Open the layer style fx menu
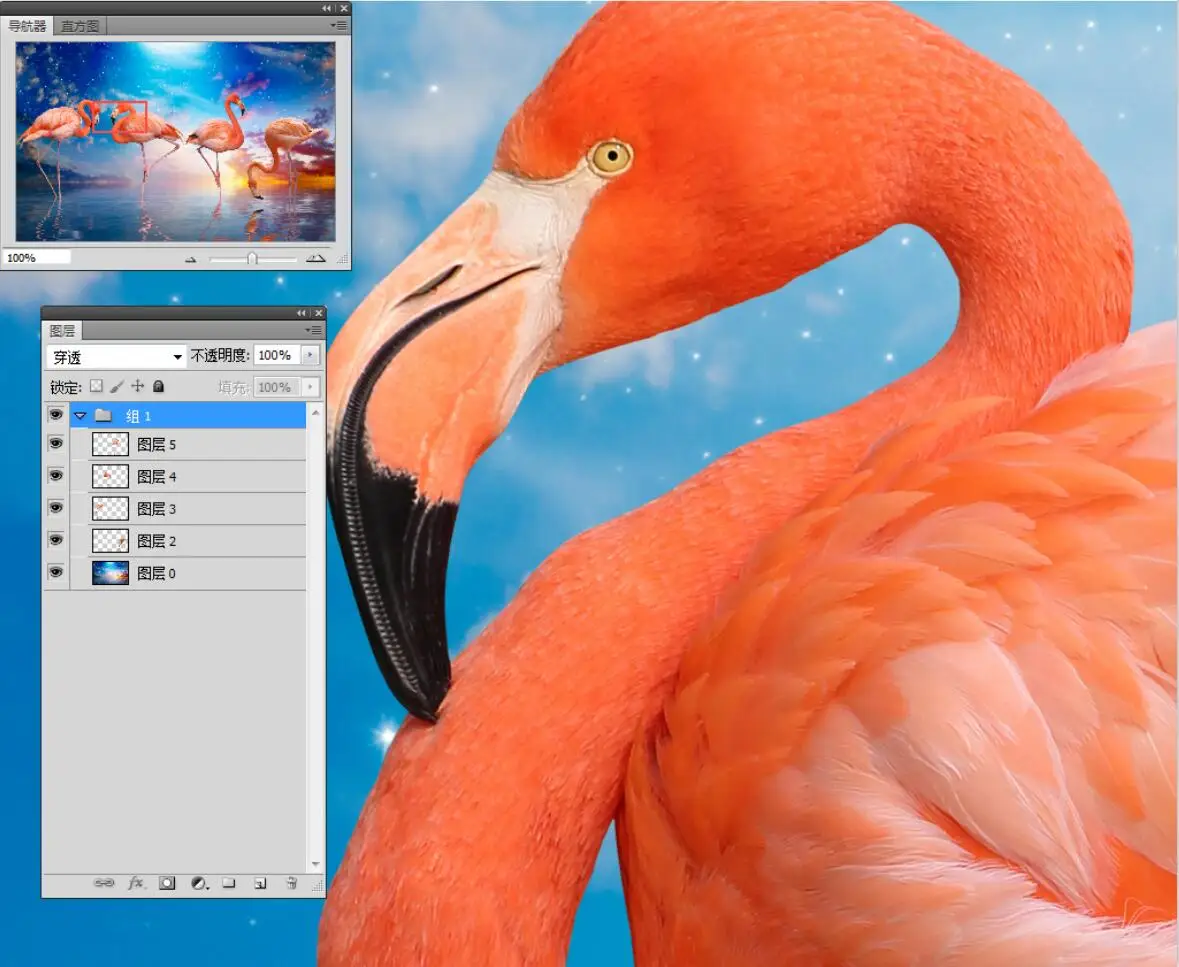Screen dimensions: 1179x967 coord(136,883)
